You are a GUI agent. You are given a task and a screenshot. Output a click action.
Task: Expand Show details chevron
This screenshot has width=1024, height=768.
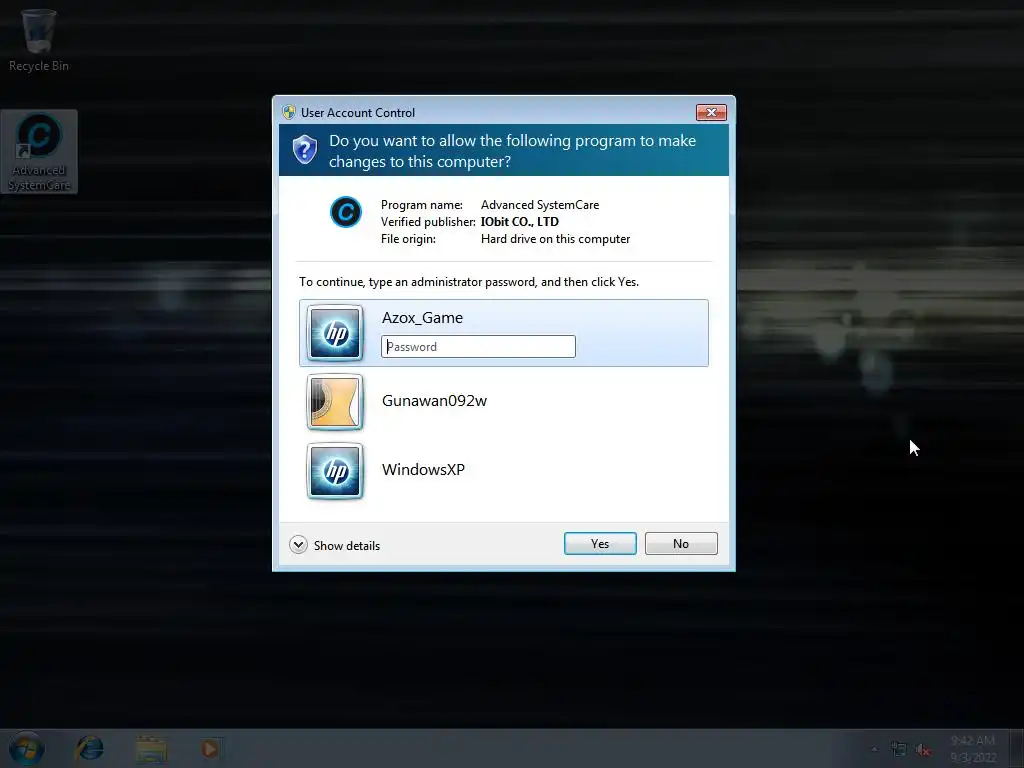[x=298, y=545]
